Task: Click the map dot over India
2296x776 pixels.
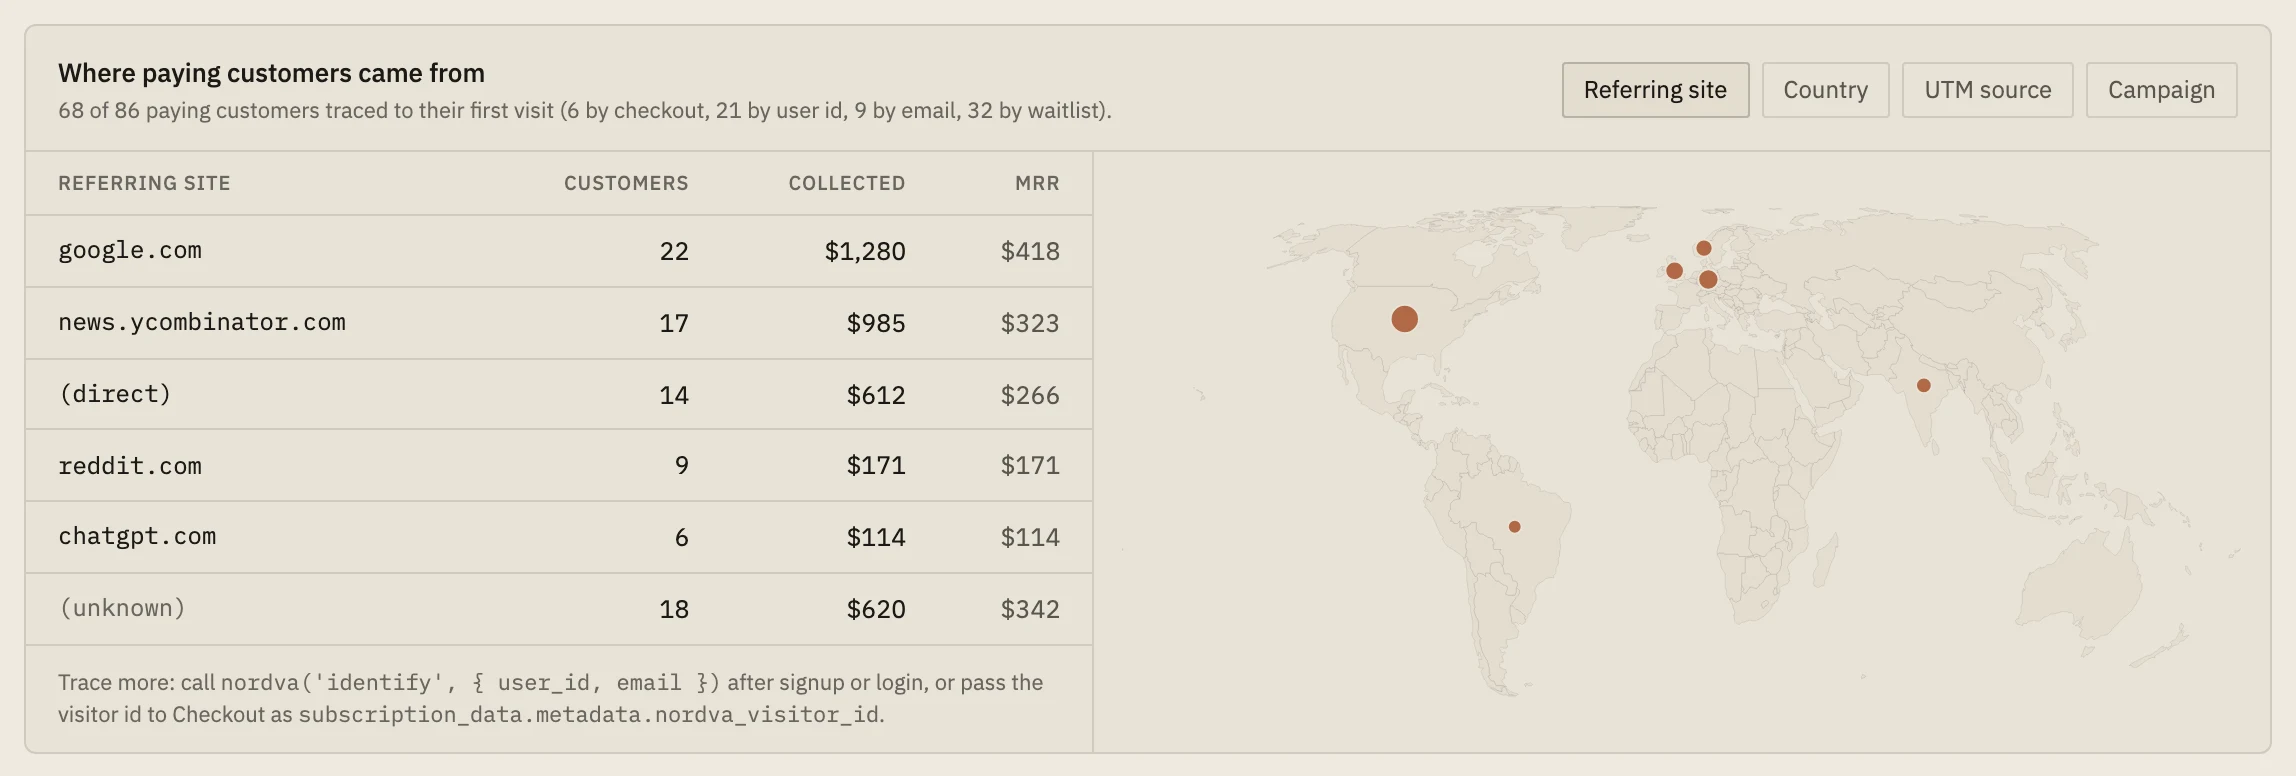Action: coord(1923,385)
